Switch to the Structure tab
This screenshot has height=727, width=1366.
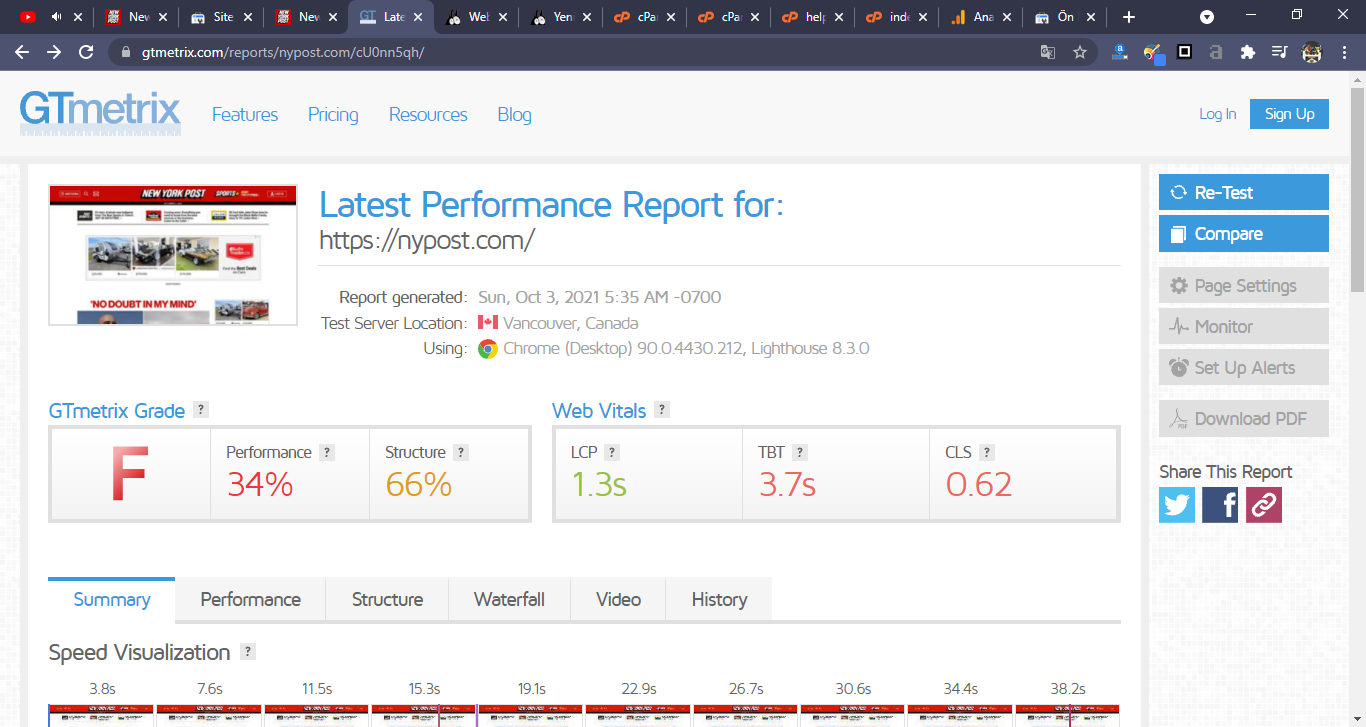[x=387, y=599]
